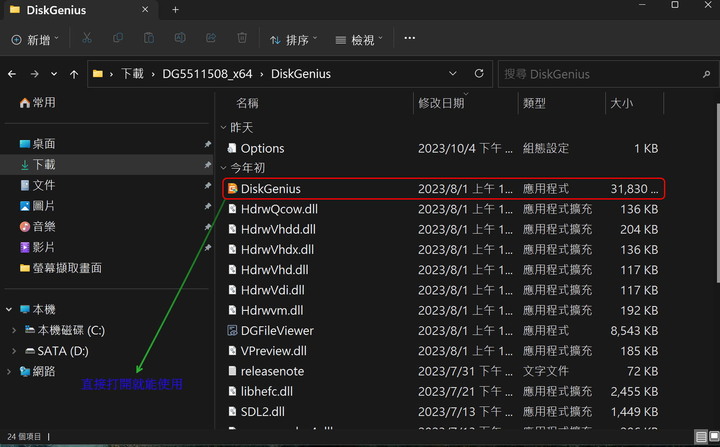Viewport: 720px width, 447px height.
Task: Click DG5511508_x64 in breadcrumb path
Action: coord(207,74)
